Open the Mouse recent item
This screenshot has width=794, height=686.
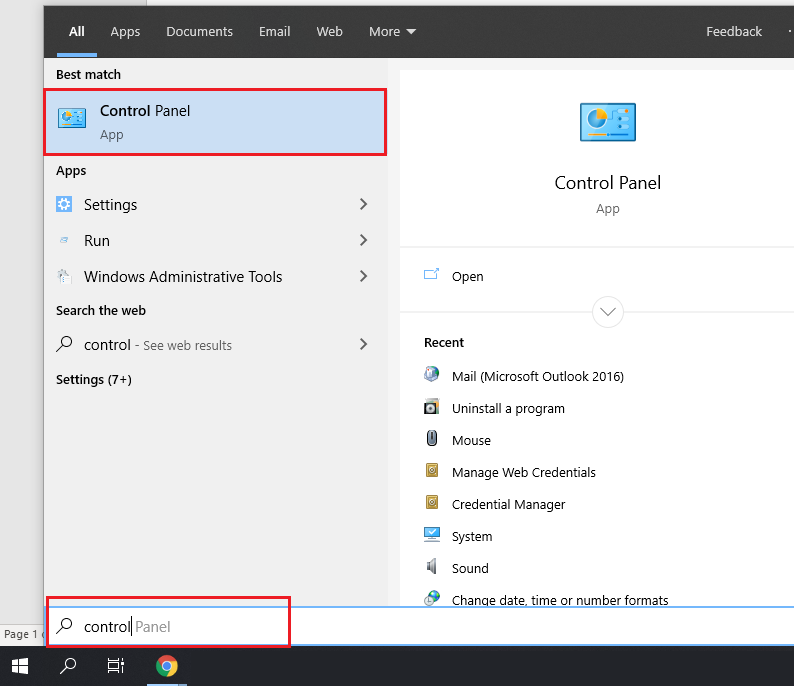(471, 440)
